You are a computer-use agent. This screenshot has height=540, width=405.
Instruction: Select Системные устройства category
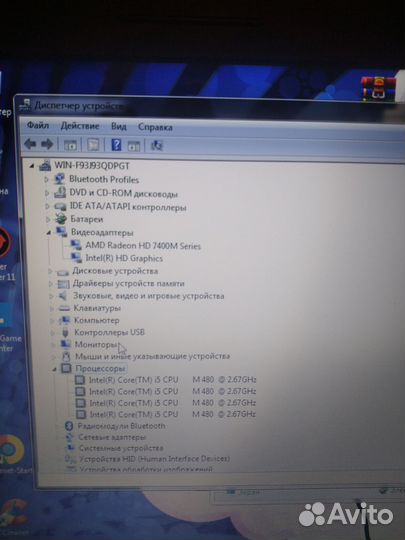(121, 448)
